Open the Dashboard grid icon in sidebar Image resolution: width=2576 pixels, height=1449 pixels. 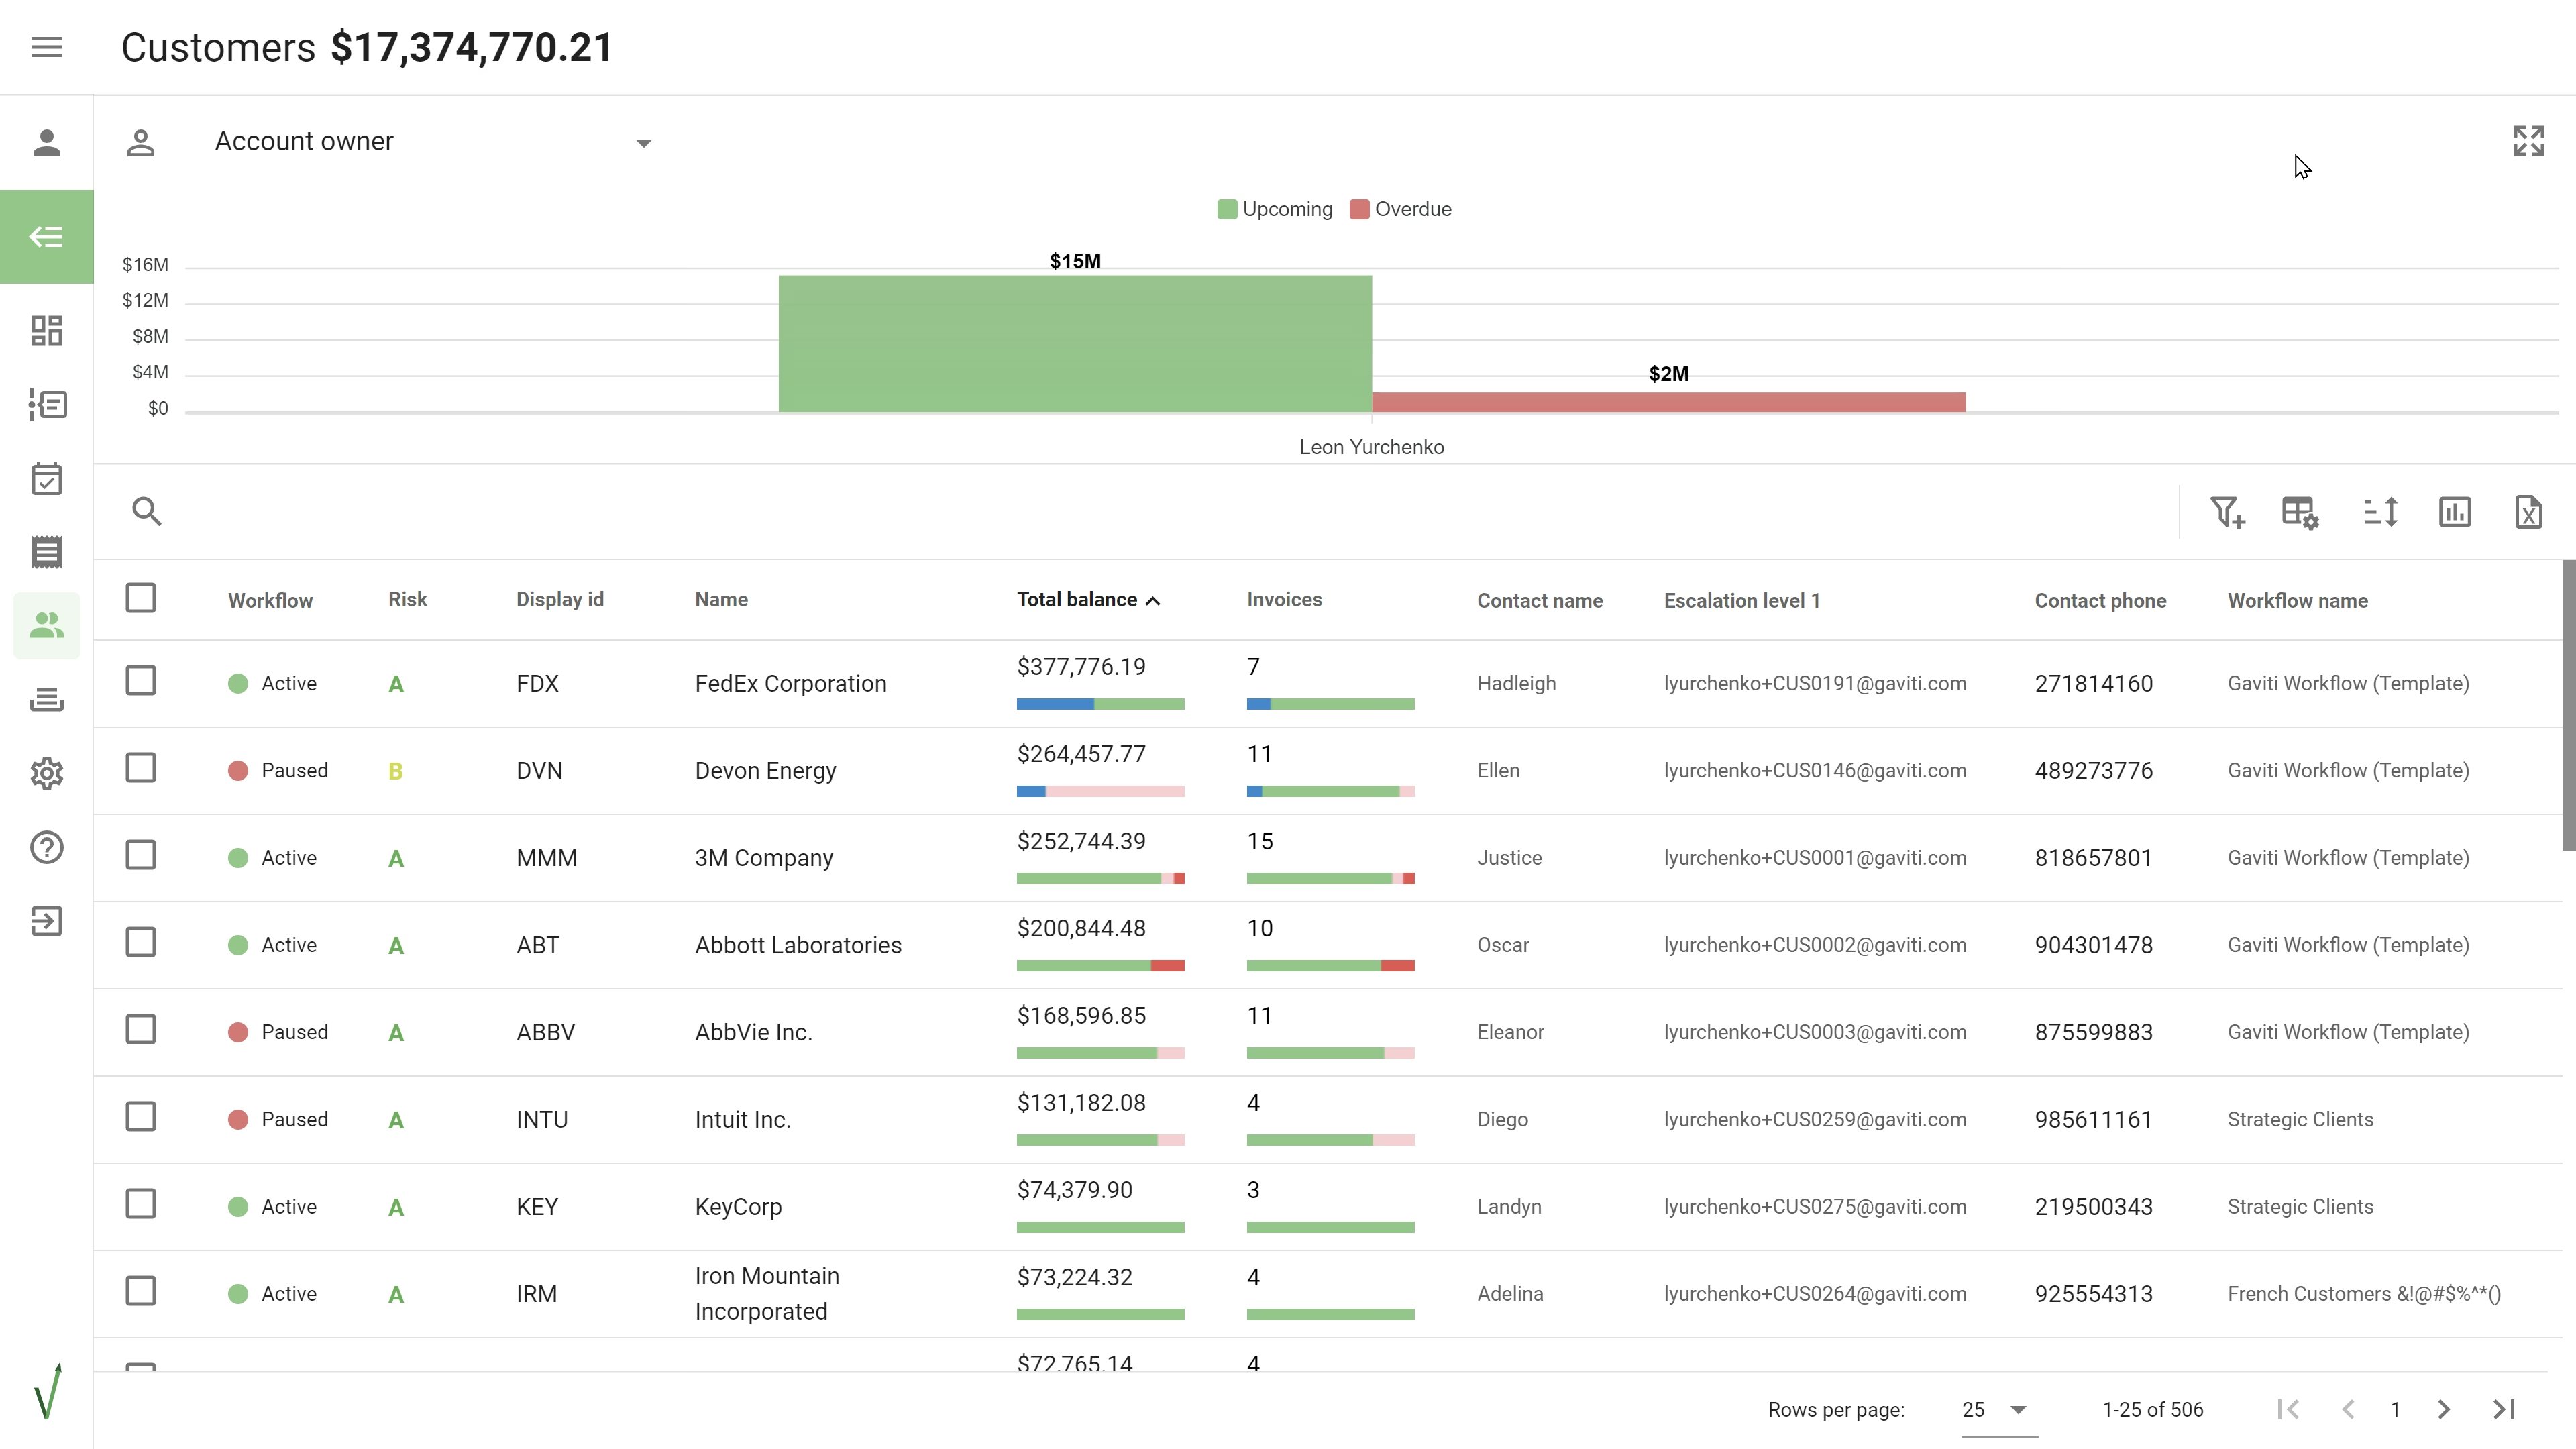coord(46,330)
